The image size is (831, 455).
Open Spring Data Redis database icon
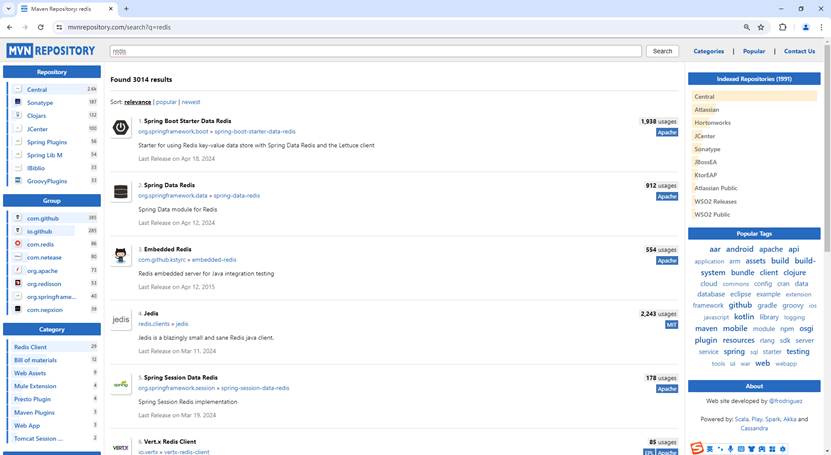point(121,192)
